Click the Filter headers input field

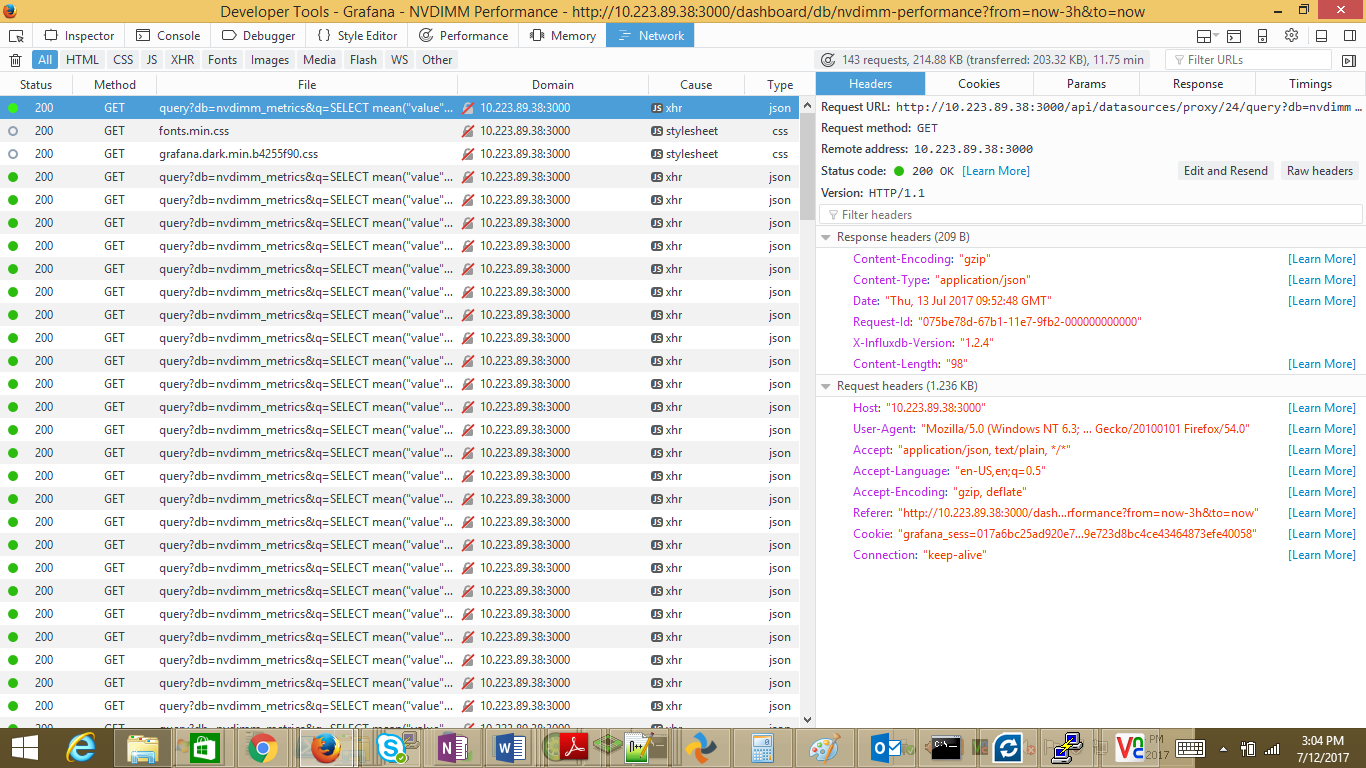pyautogui.click(x=1091, y=215)
